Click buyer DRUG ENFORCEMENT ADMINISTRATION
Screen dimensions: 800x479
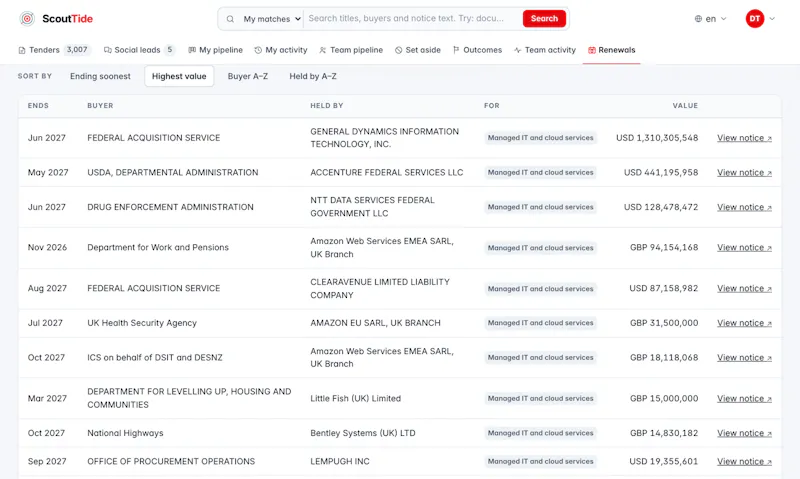[170, 207]
